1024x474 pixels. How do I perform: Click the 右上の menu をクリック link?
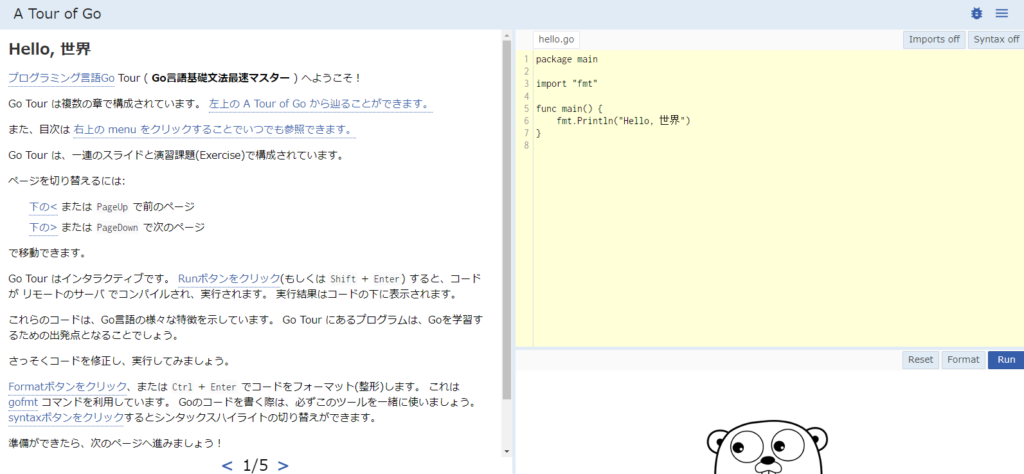[214, 130]
